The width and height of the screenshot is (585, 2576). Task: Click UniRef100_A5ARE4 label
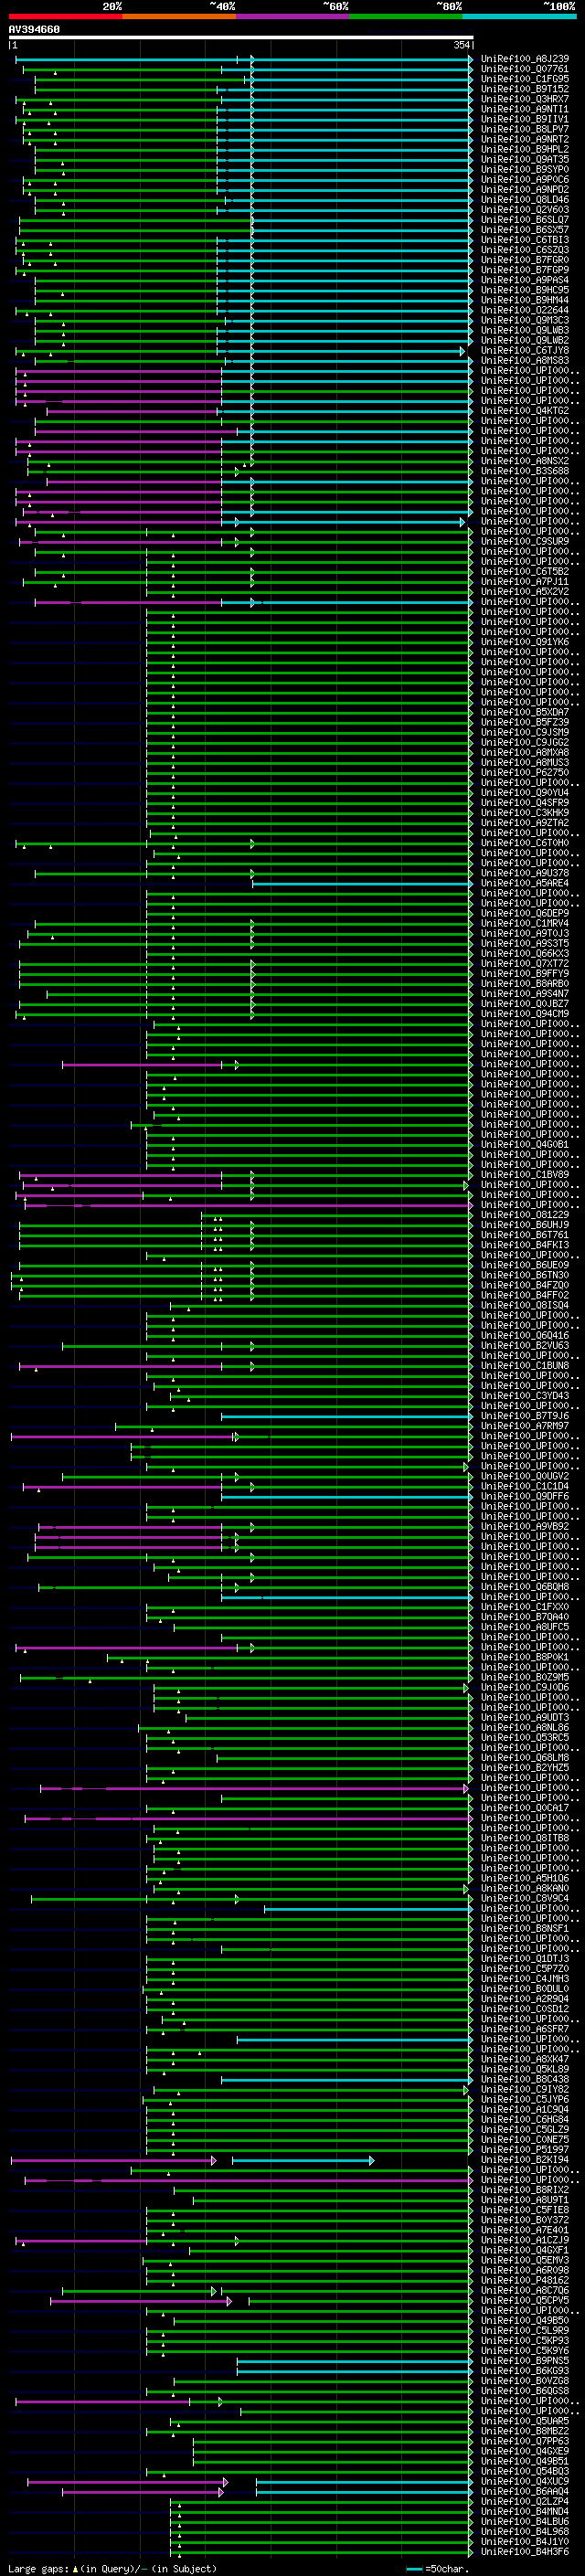pos(525,884)
